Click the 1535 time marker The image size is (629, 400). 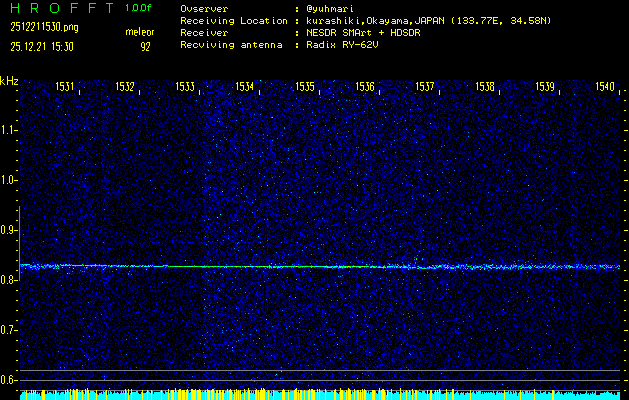pyautogui.click(x=305, y=88)
